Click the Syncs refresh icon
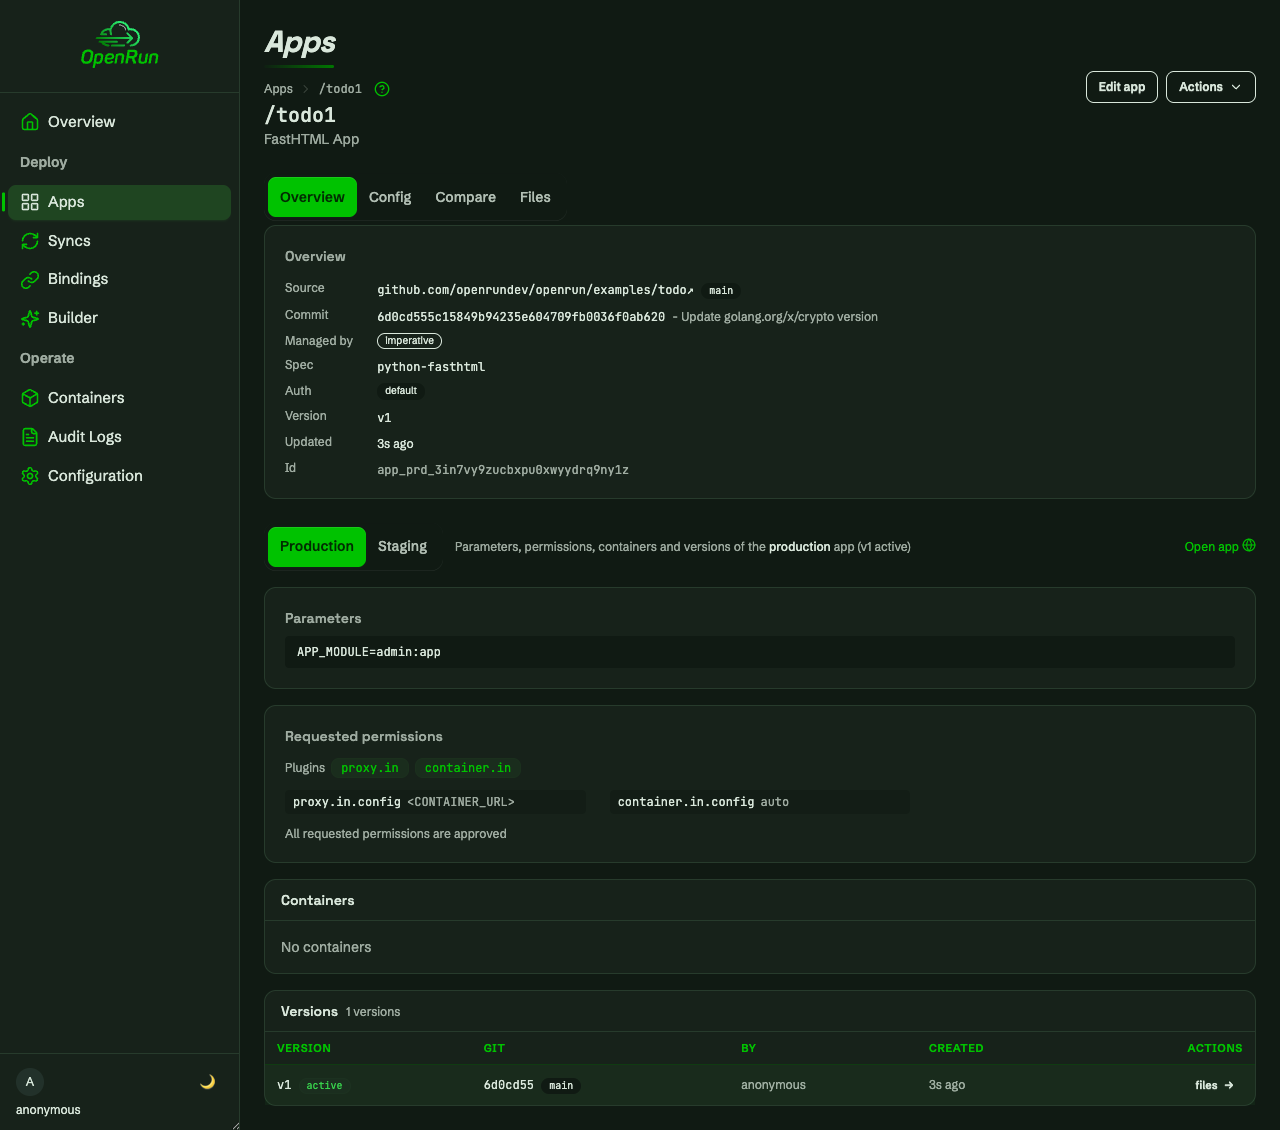Screen dimensions: 1280x1130 point(30,241)
